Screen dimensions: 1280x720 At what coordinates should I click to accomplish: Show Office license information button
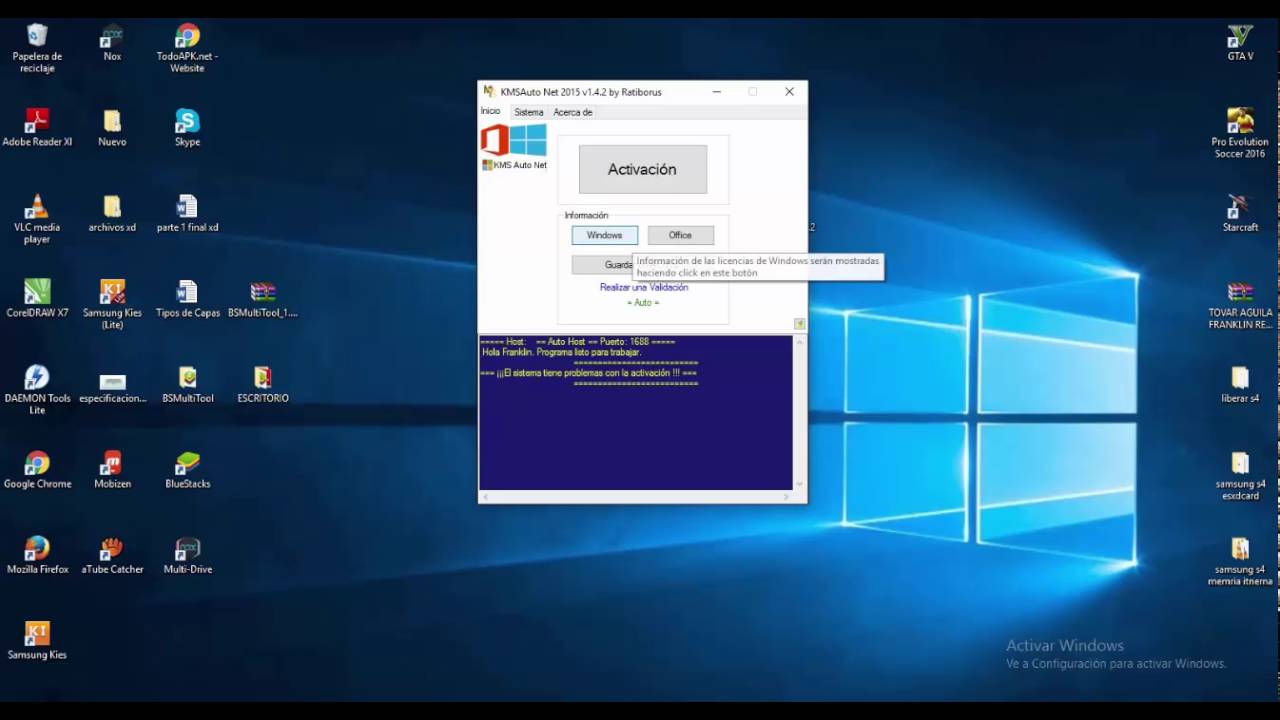[x=680, y=235]
